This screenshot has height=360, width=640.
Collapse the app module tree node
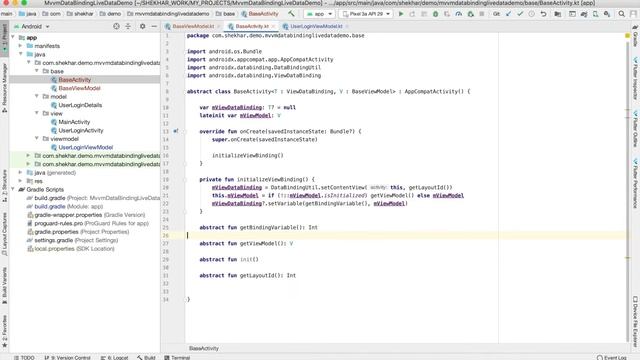(13, 37)
